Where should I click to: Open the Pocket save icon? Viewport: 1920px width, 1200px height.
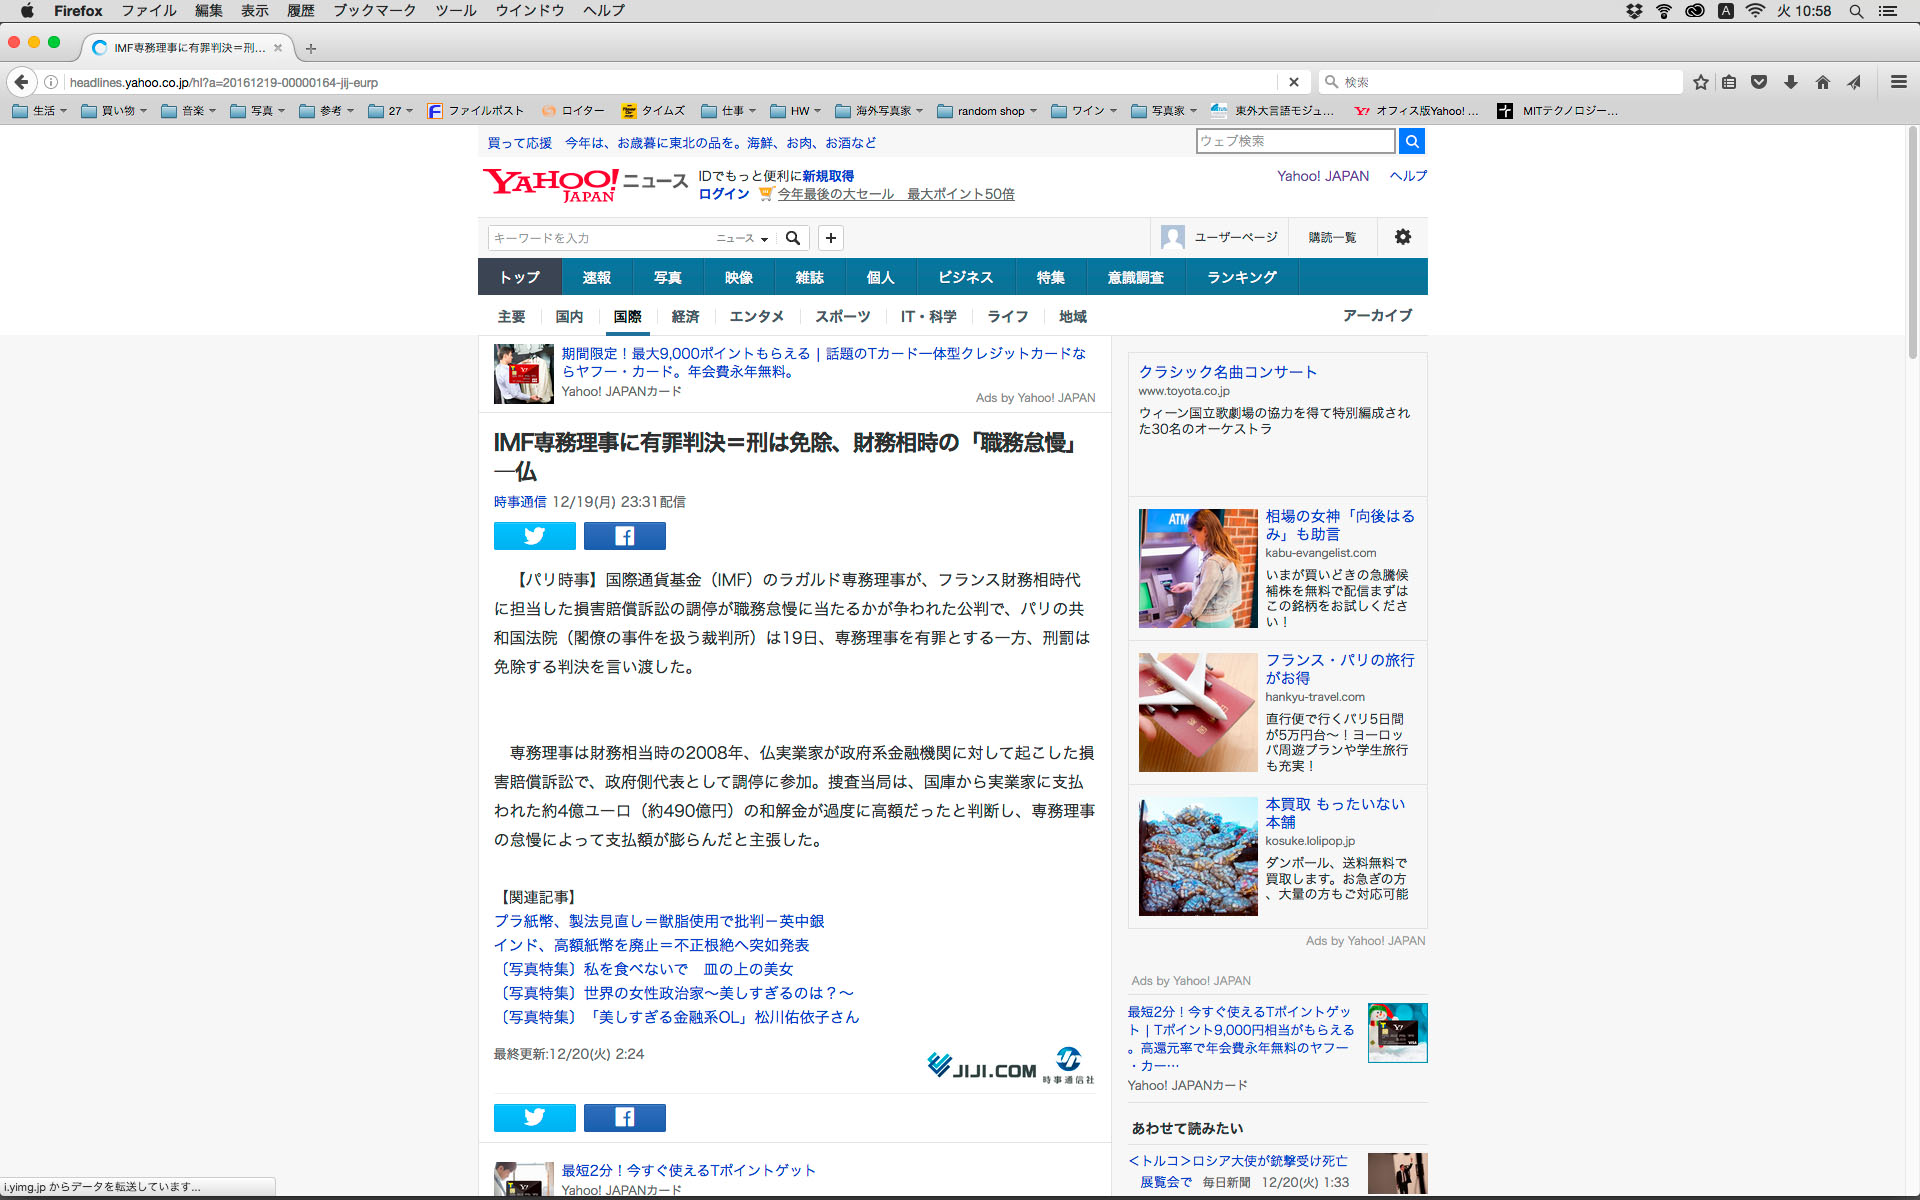click(x=1759, y=82)
